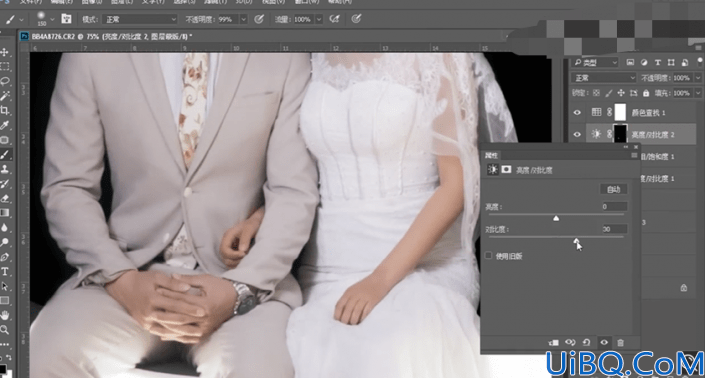This screenshot has height=378, width=705.
Task: Filter layers by type T icon
Action: coord(657,62)
